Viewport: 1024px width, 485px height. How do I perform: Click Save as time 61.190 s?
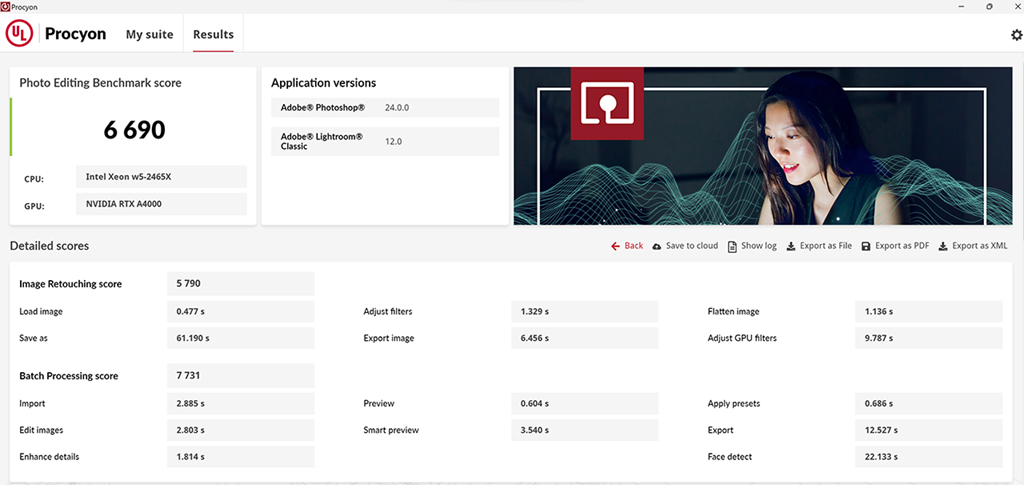(x=241, y=338)
